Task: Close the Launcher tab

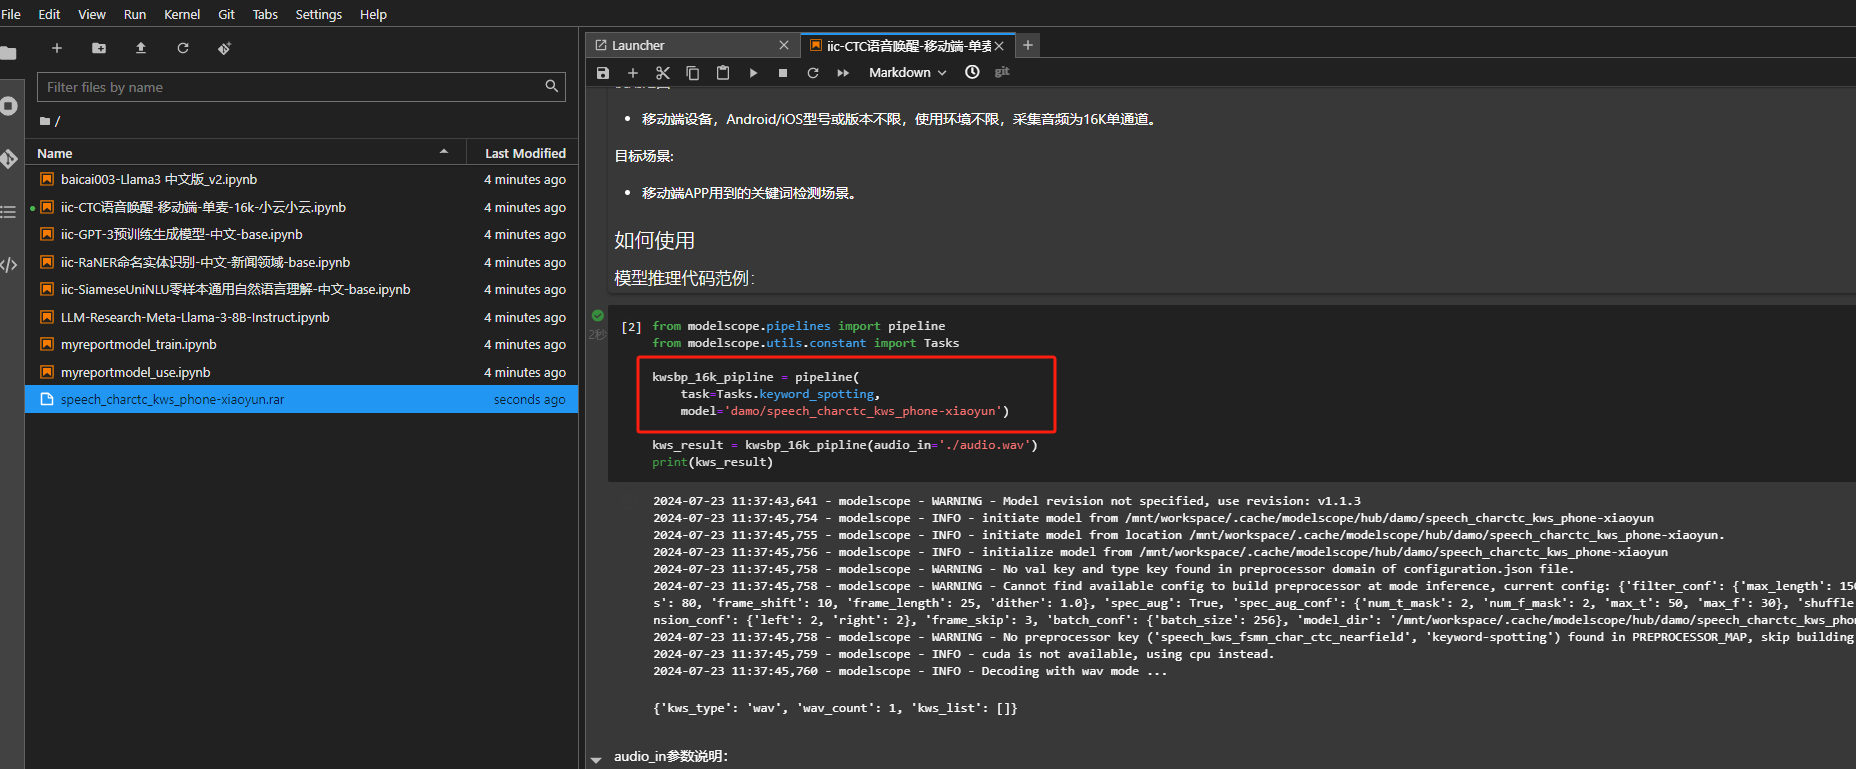Action: (x=784, y=45)
